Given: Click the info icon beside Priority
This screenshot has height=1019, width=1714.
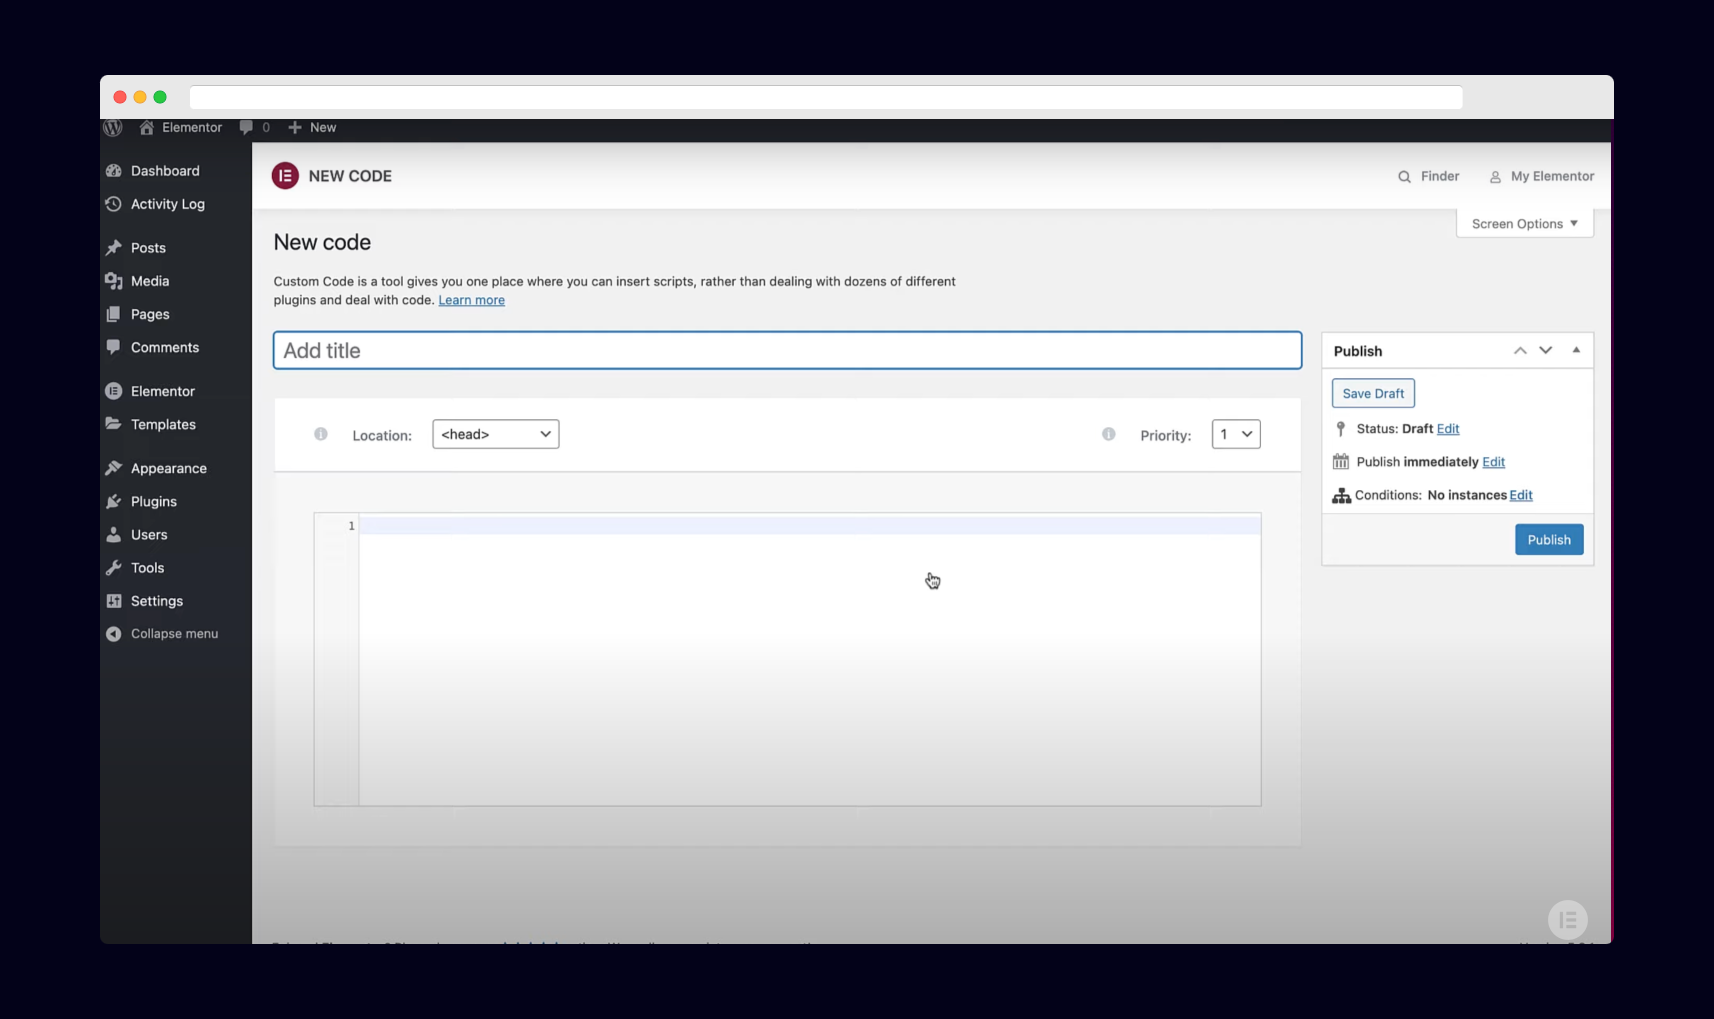Looking at the screenshot, I should 1109,434.
